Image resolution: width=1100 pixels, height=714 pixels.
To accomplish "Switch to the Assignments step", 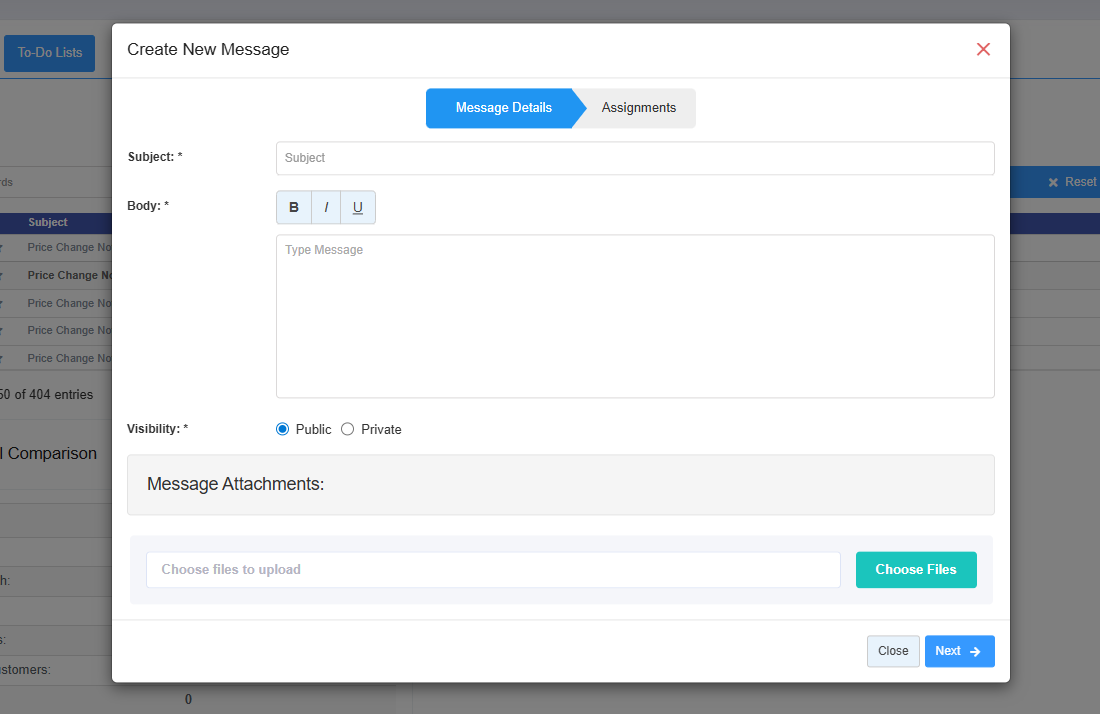I will (638, 108).
